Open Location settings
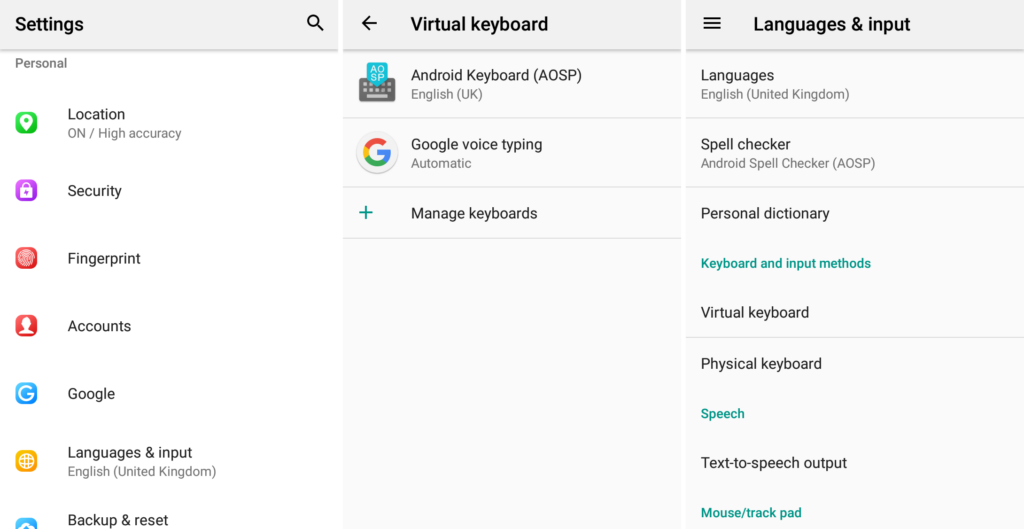 tap(169, 123)
